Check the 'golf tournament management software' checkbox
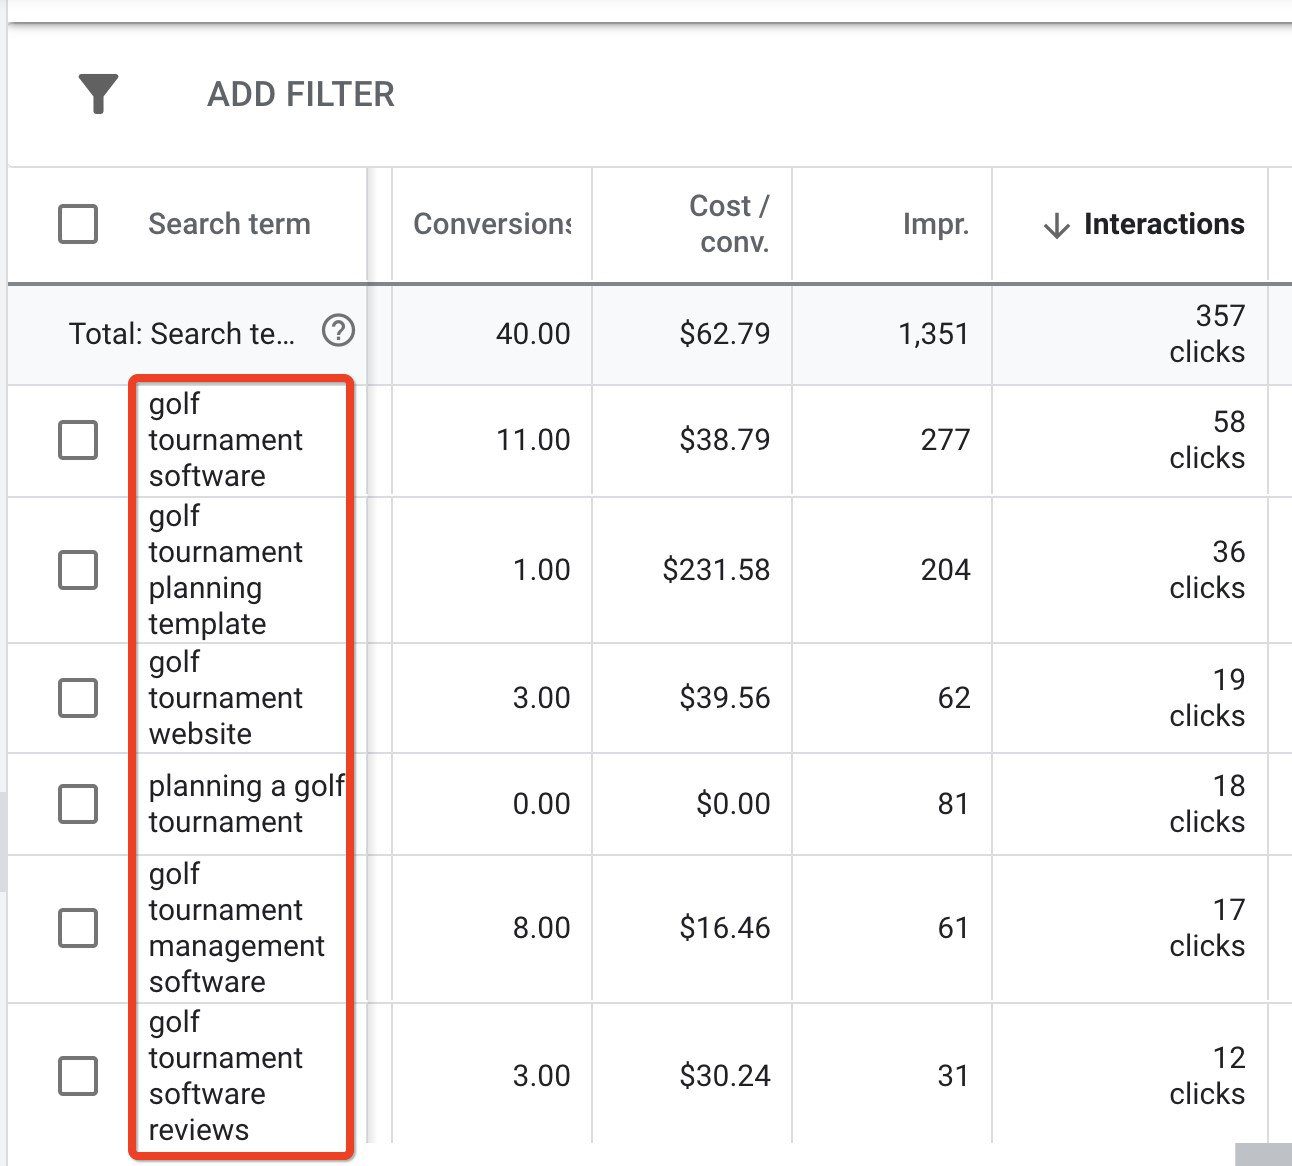 tap(78, 928)
